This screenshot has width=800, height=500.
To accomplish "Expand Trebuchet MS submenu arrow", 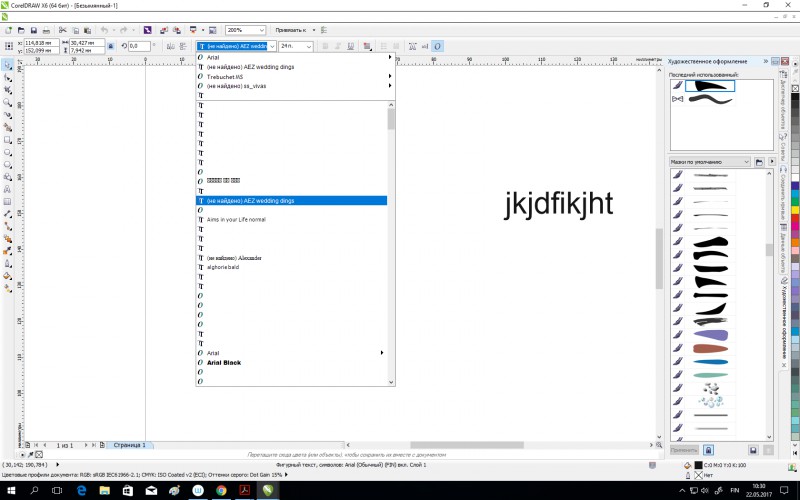I will click(x=390, y=76).
